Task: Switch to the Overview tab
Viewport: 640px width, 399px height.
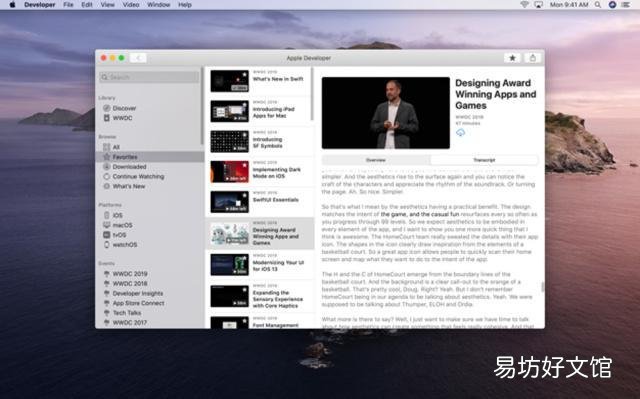Action: click(376, 160)
